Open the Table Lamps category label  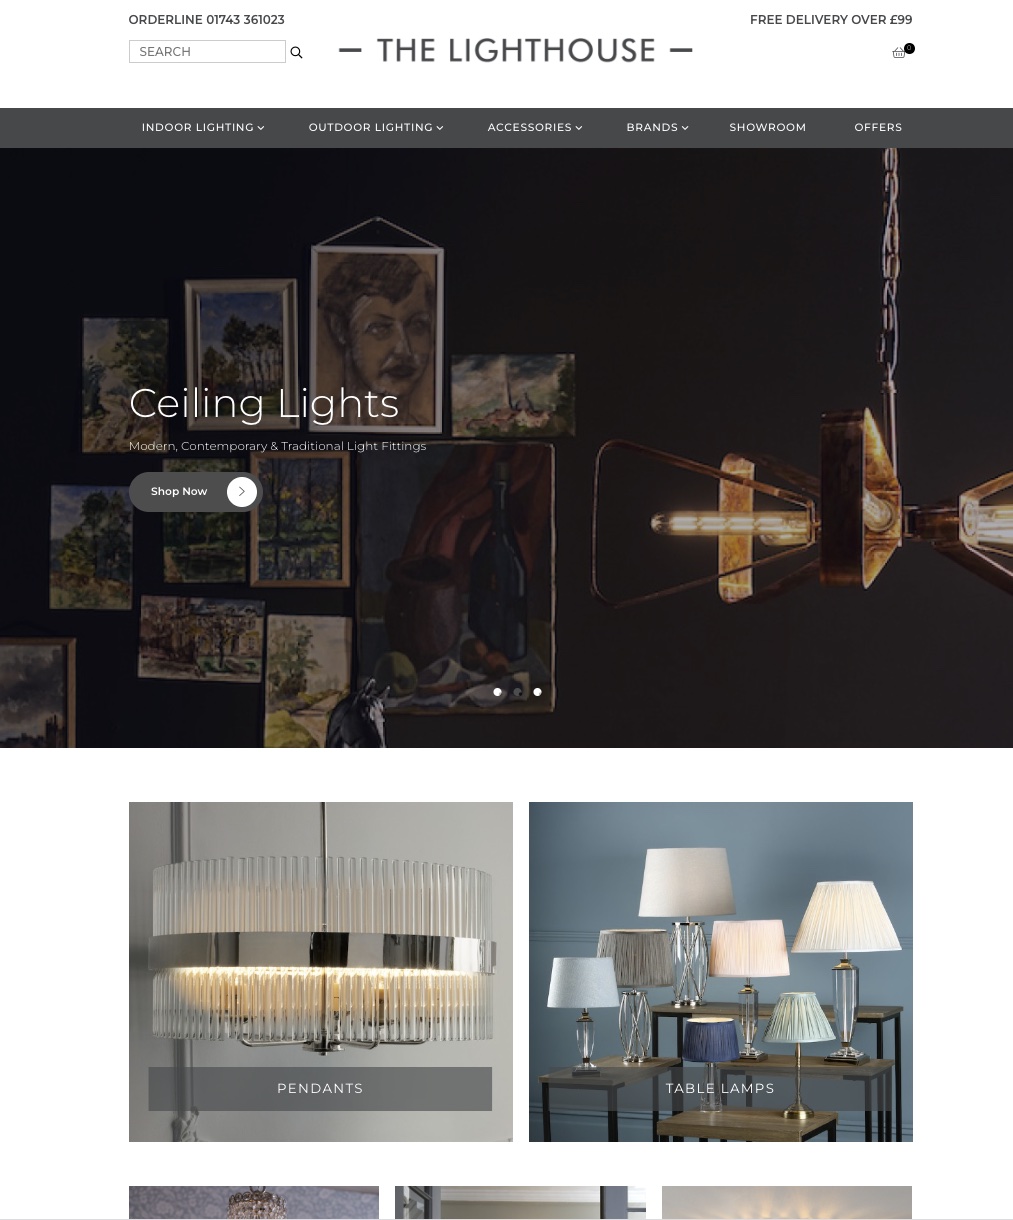(720, 1088)
